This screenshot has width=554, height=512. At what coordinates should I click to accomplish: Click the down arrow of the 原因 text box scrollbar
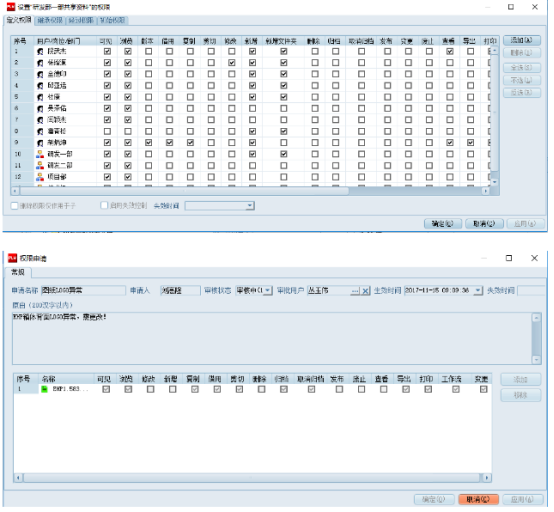[537, 360]
